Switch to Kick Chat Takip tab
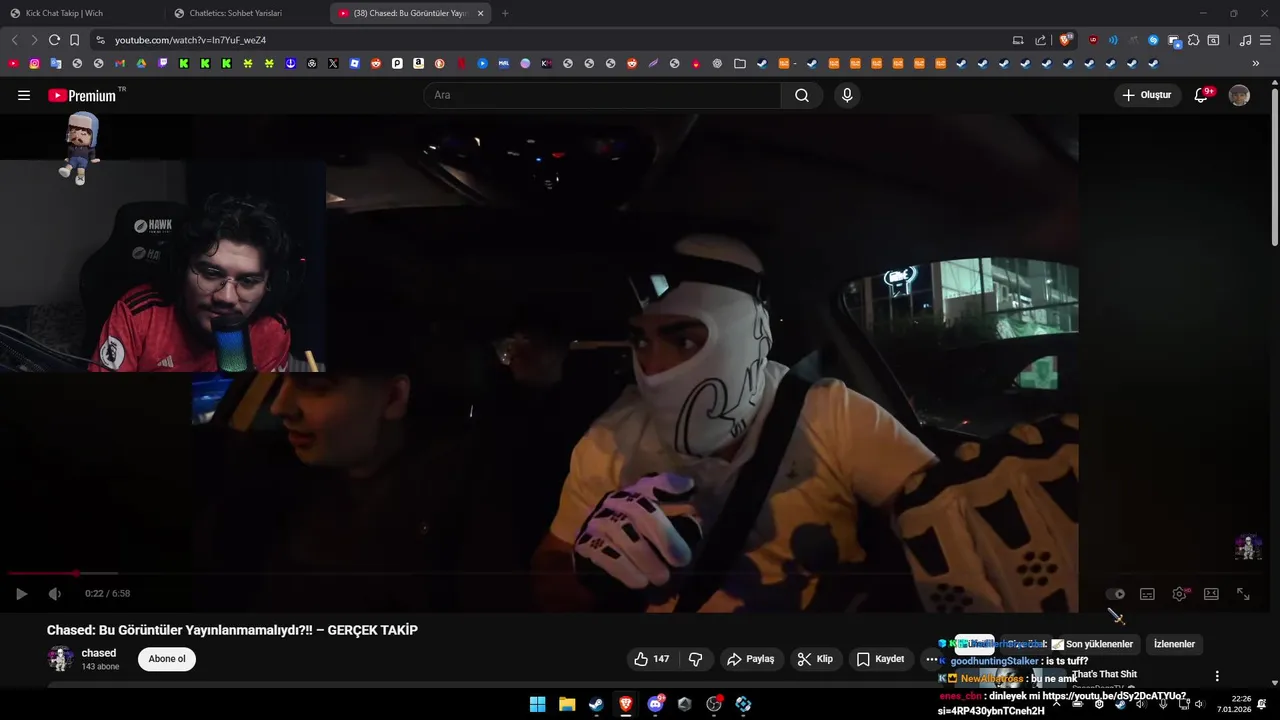Screen dimensions: 1280x720 [80, 13]
